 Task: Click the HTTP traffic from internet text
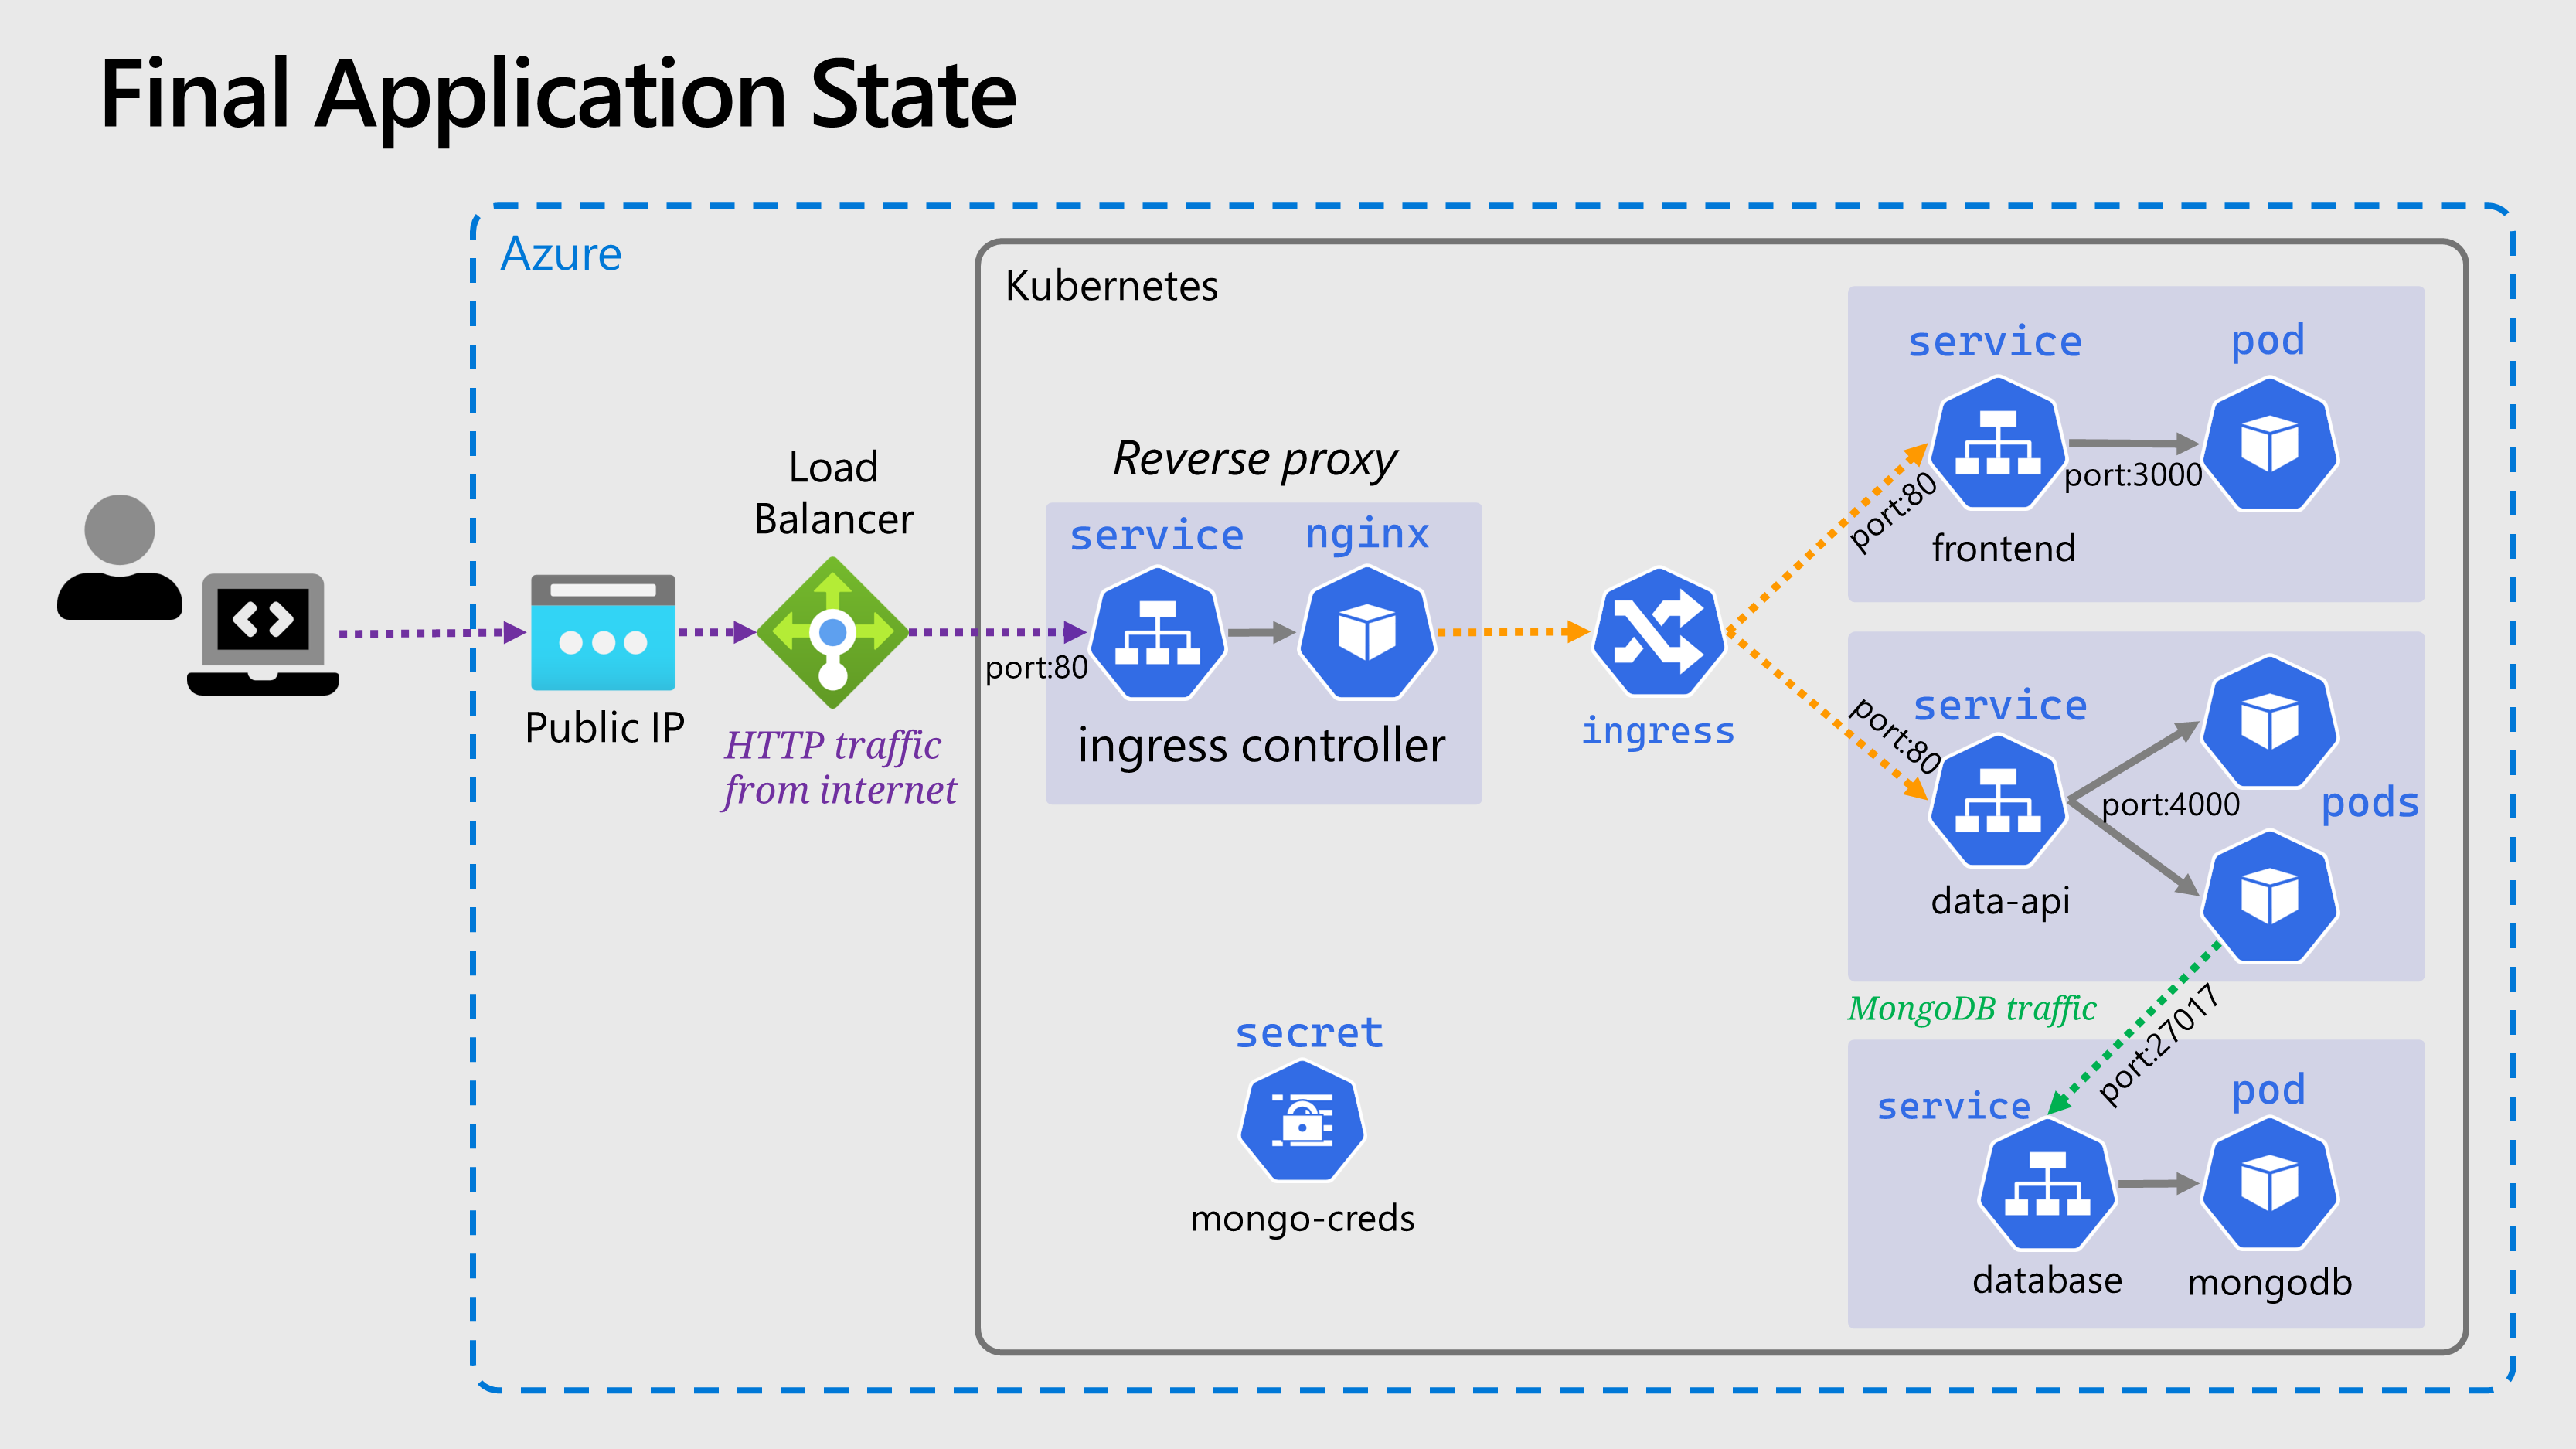[838, 767]
